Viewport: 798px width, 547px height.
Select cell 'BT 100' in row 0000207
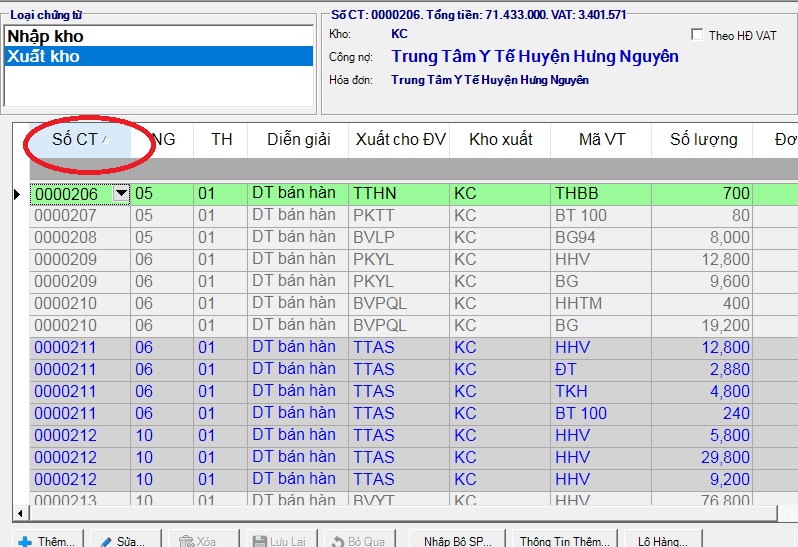[601, 216]
